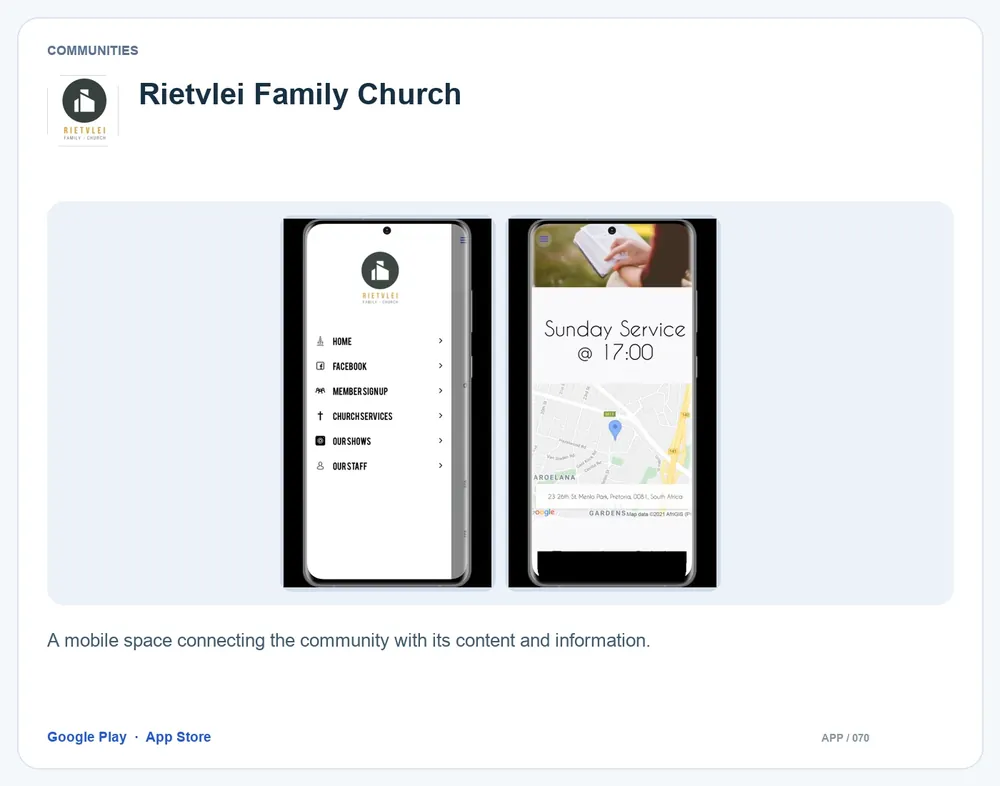
Task: Click the Bible photo header image
Action: pos(612,255)
